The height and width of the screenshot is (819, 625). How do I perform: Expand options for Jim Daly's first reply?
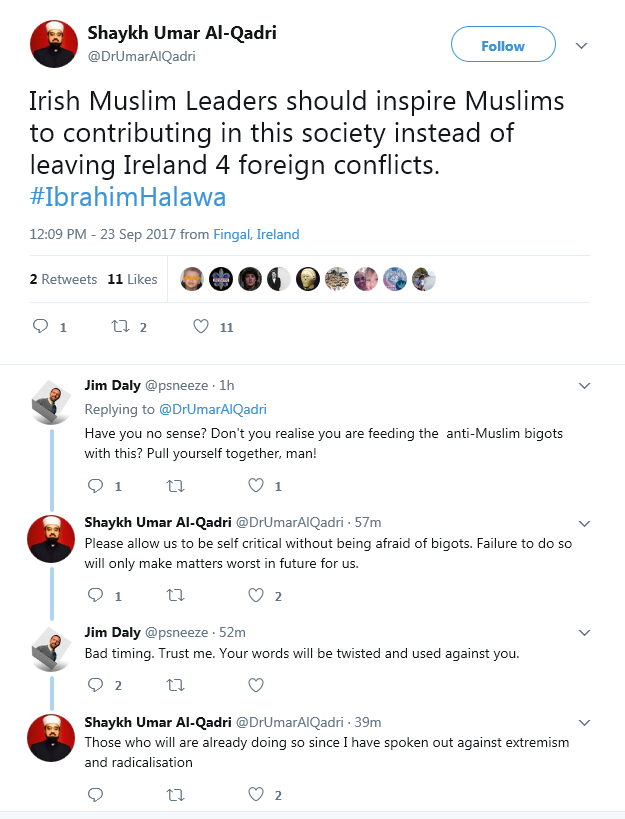(x=585, y=385)
